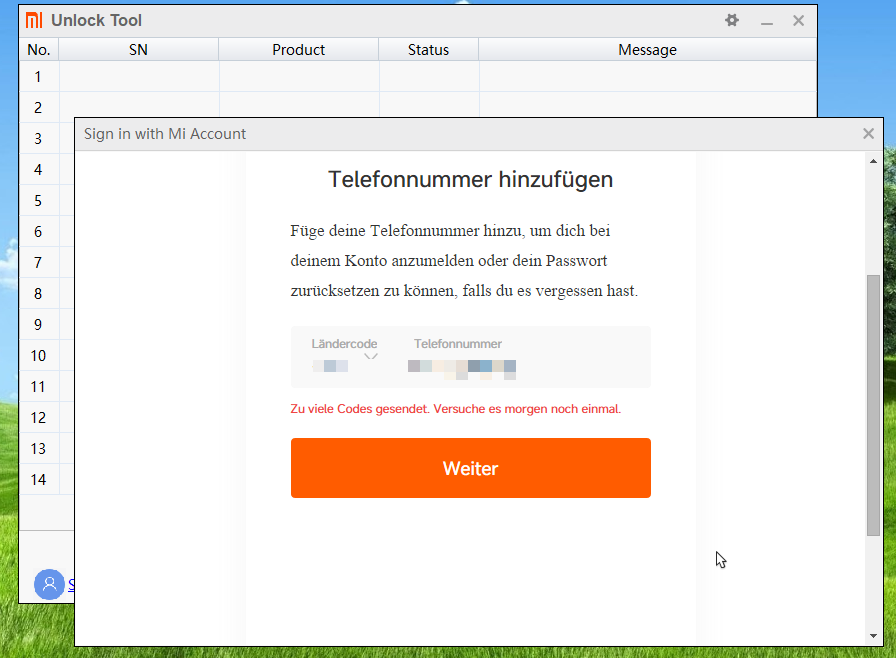Minimize the Unlock Tool window
Image resolution: width=896 pixels, height=658 pixels.
(767, 21)
